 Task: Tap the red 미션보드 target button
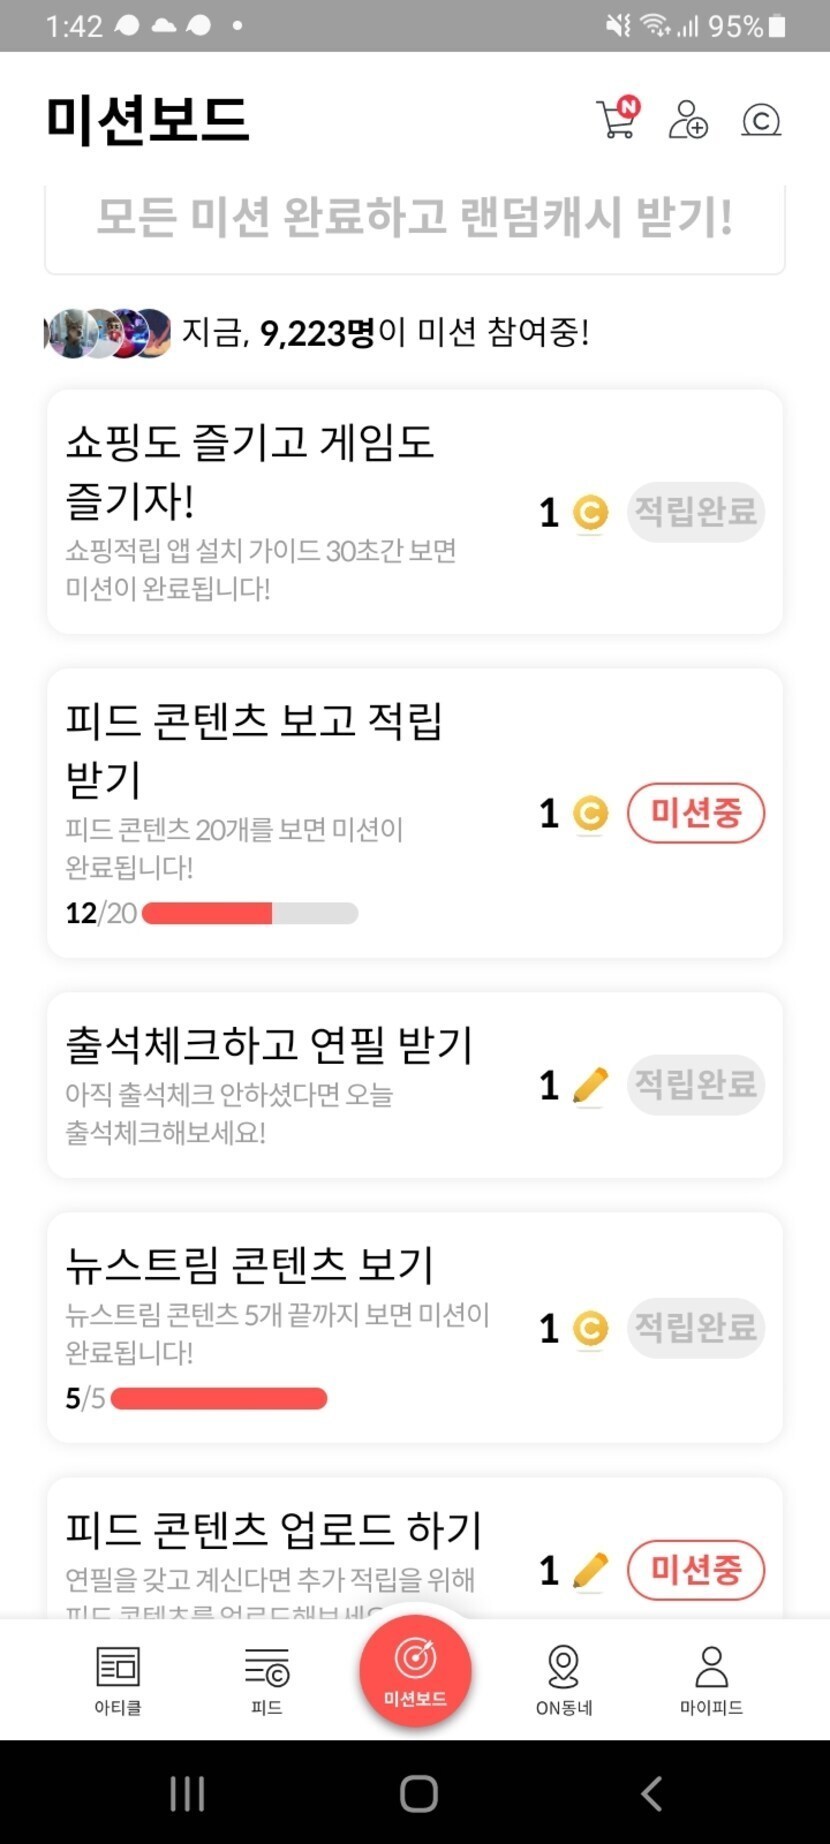415,1670
